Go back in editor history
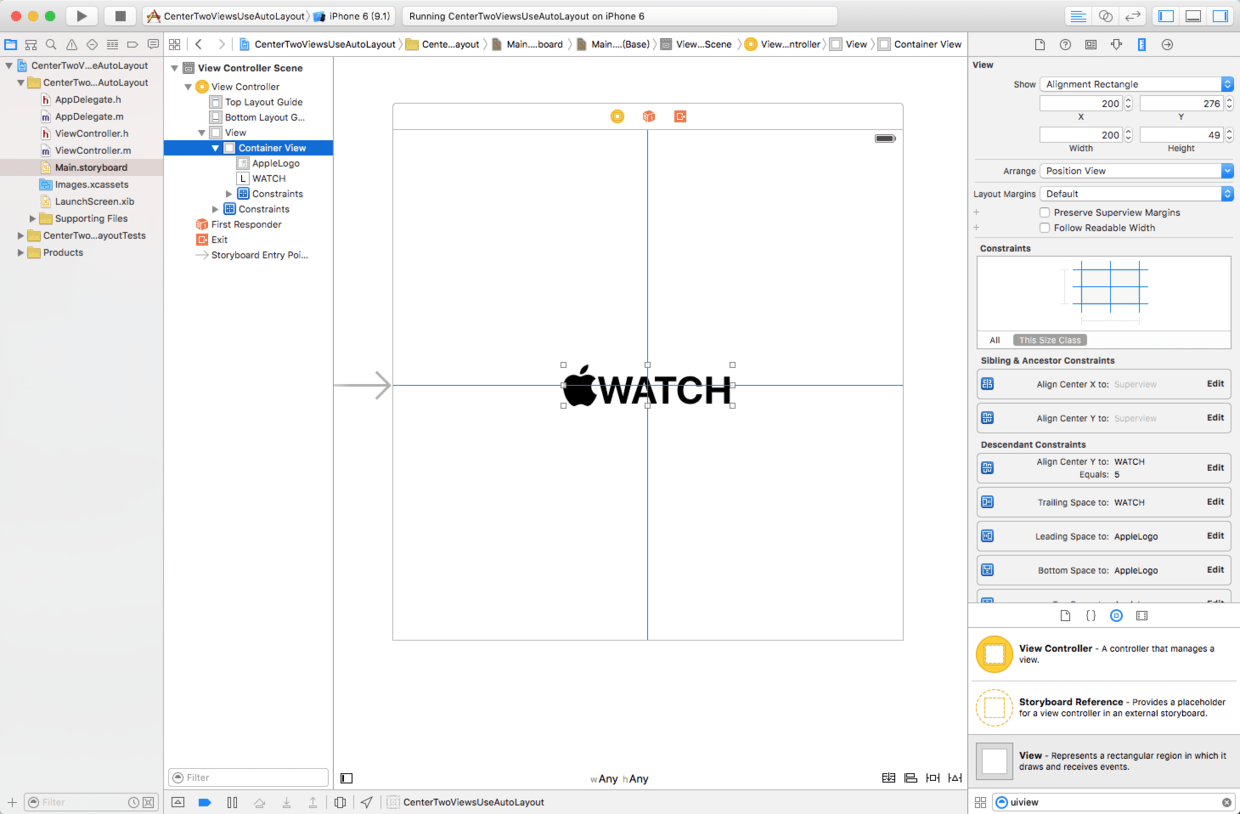The width and height of the screenshot is (1240, 814). [x=199, y=45]
